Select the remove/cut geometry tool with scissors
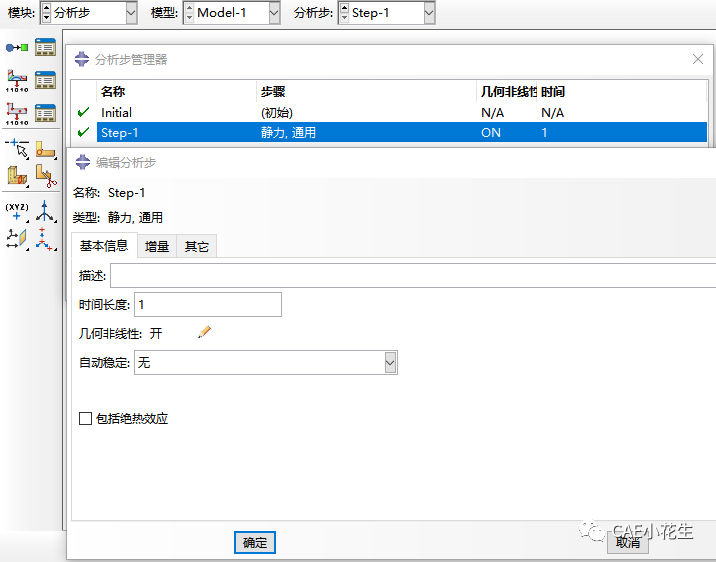The height and width of the screenshot is (562, 716). 46,176
